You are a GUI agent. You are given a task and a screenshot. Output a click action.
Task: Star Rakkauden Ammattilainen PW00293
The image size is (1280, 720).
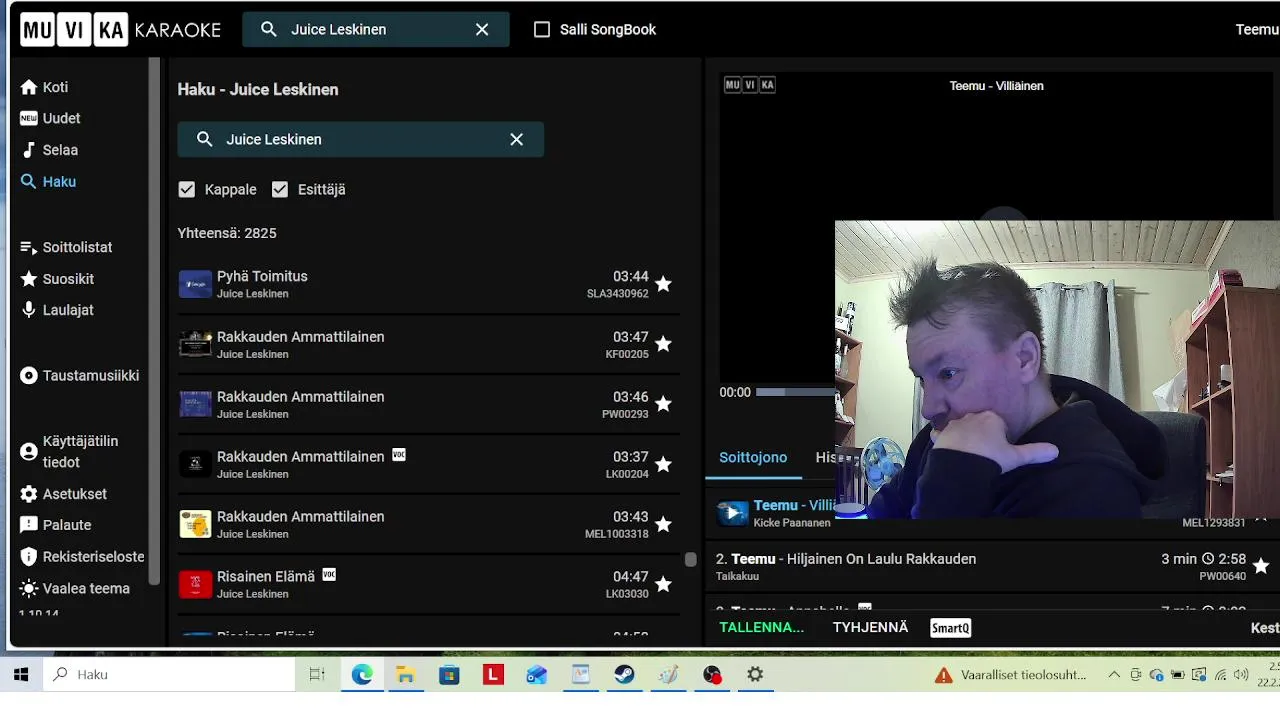pyautogui.click(x=663, y=404)
